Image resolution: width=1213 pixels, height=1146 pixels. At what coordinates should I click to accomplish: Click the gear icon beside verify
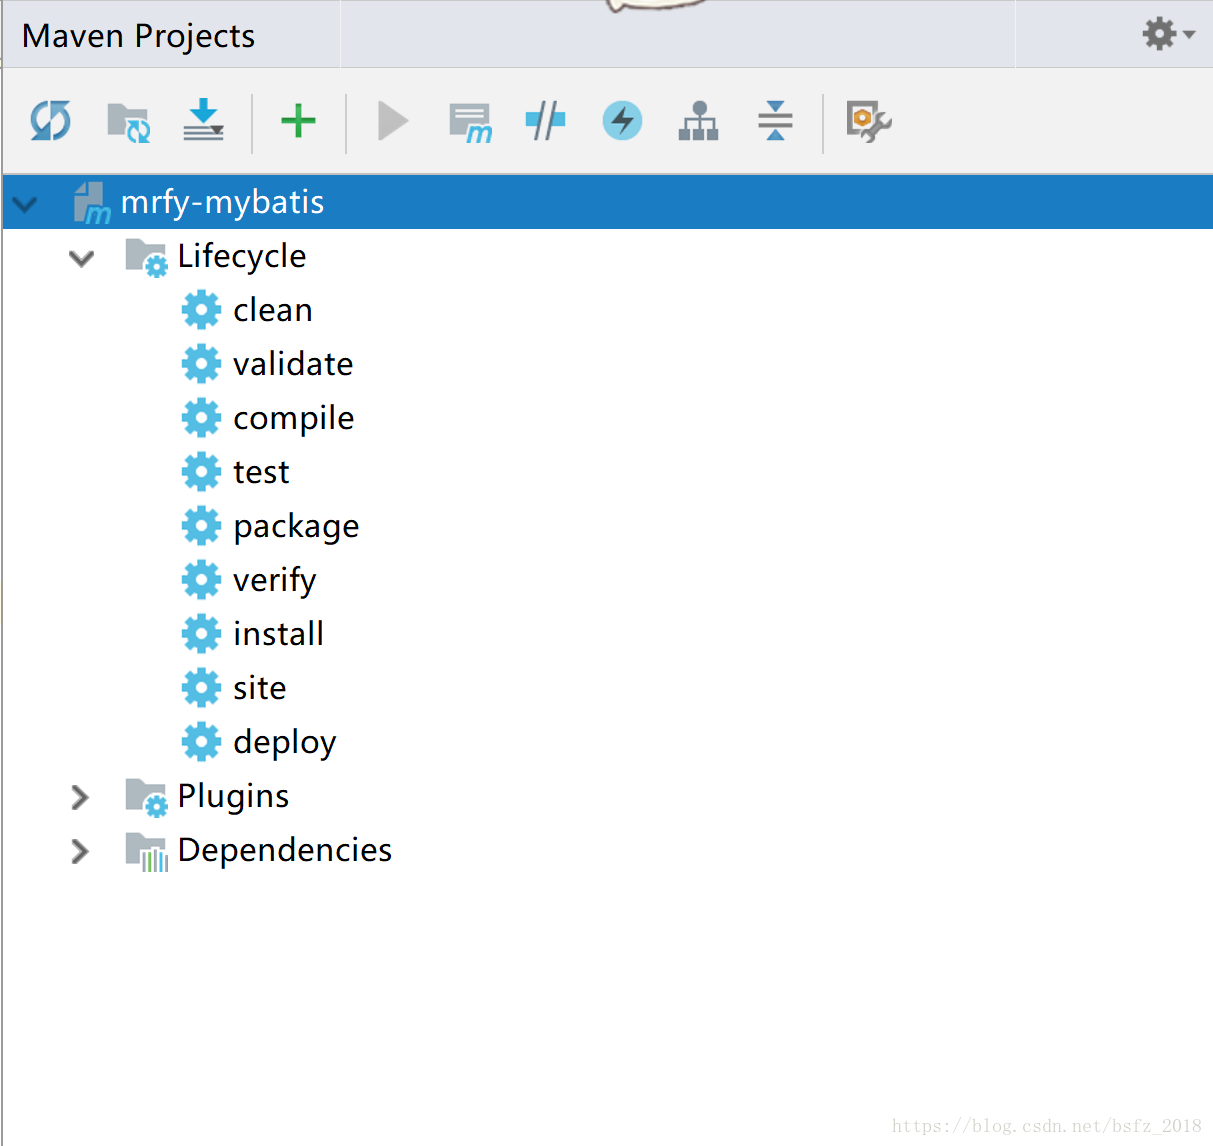[x=201, y=580]
